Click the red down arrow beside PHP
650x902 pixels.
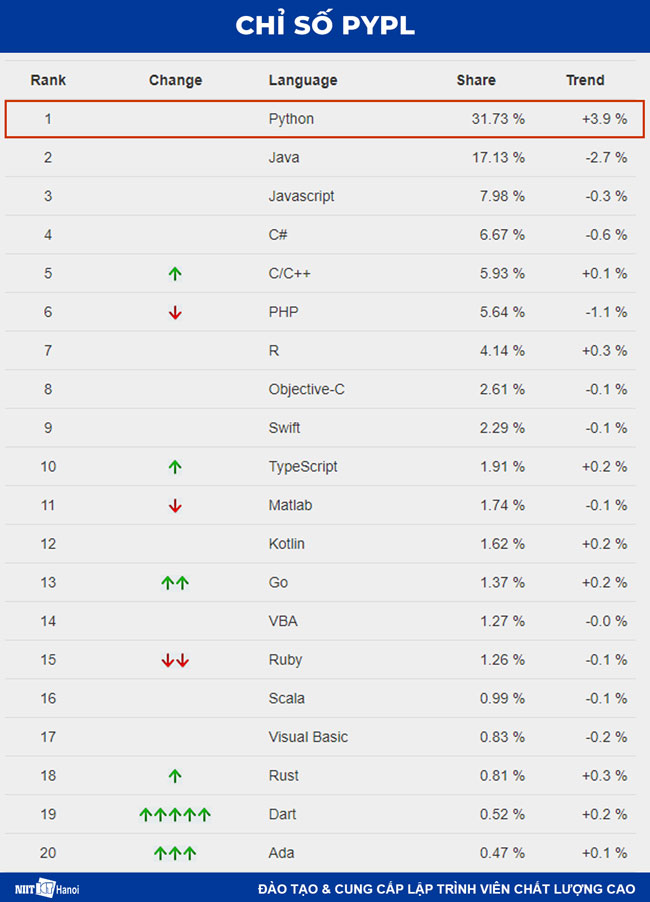point(175,312)
